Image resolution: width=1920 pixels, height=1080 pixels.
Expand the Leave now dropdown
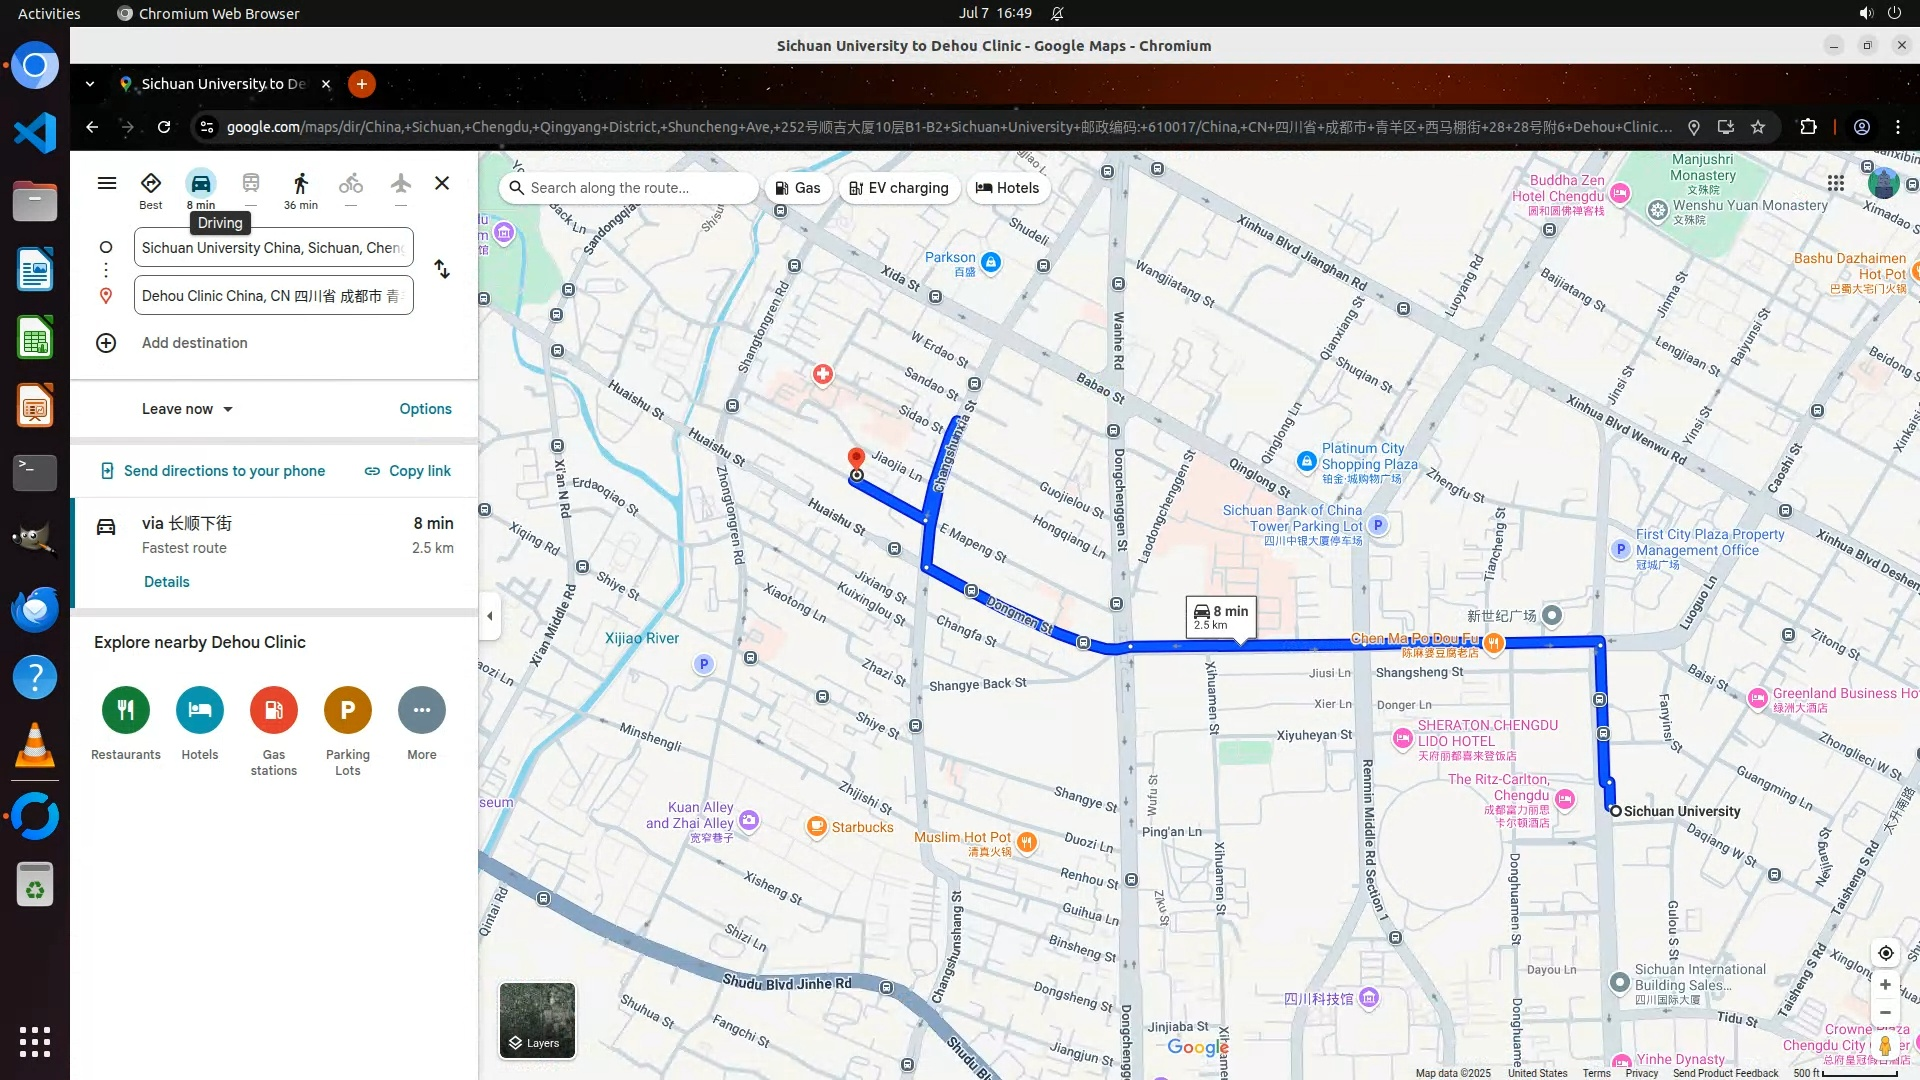[187, 409]
